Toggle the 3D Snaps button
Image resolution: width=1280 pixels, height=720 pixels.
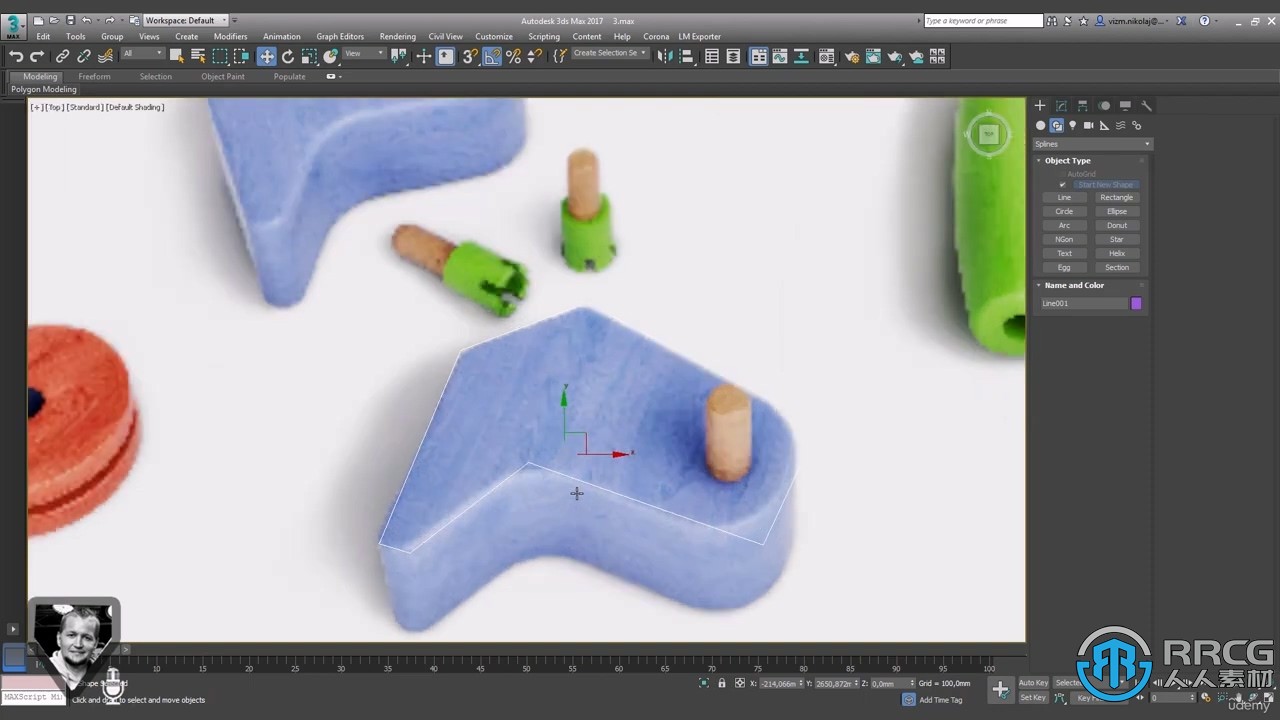470,57
